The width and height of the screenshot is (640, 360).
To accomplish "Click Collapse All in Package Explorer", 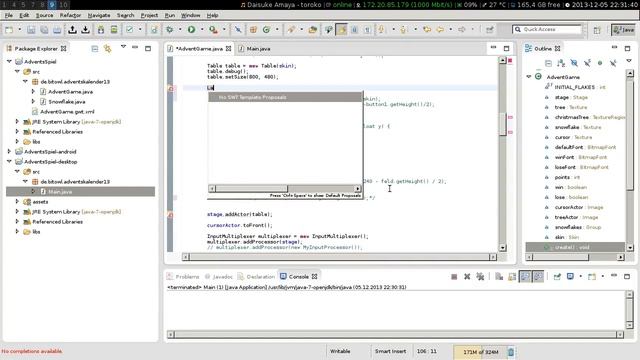I will coord(95,49).
